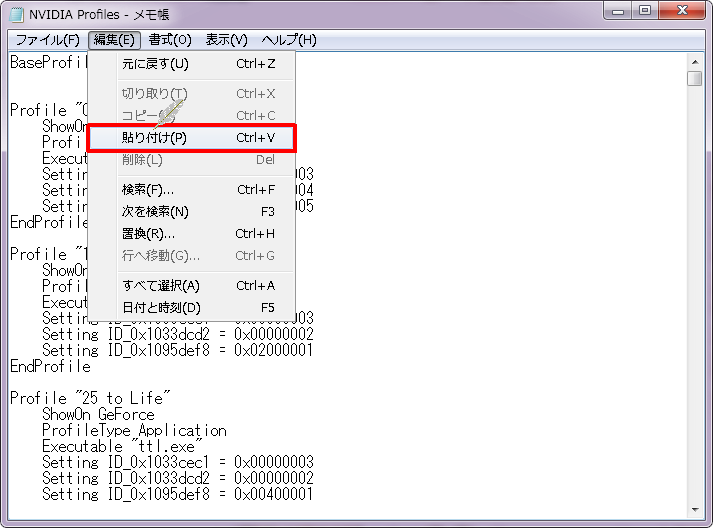Choose 次を検索(N) find next entry
Viewport: 713px width, 528px height.
click(192, 211)
